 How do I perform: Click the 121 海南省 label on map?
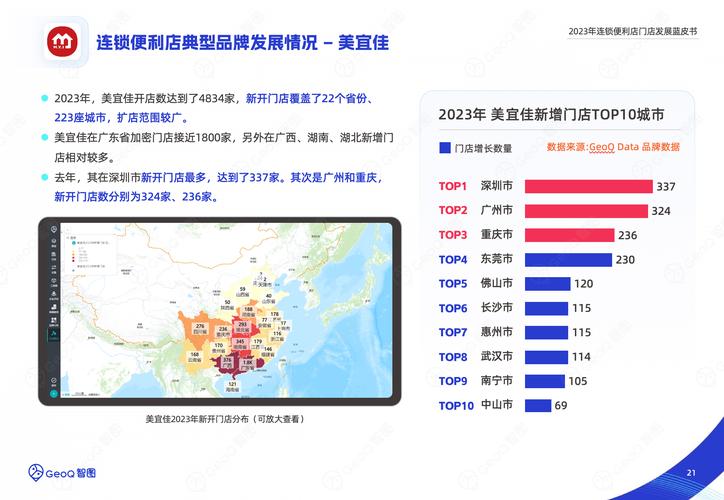pos(232,387)
